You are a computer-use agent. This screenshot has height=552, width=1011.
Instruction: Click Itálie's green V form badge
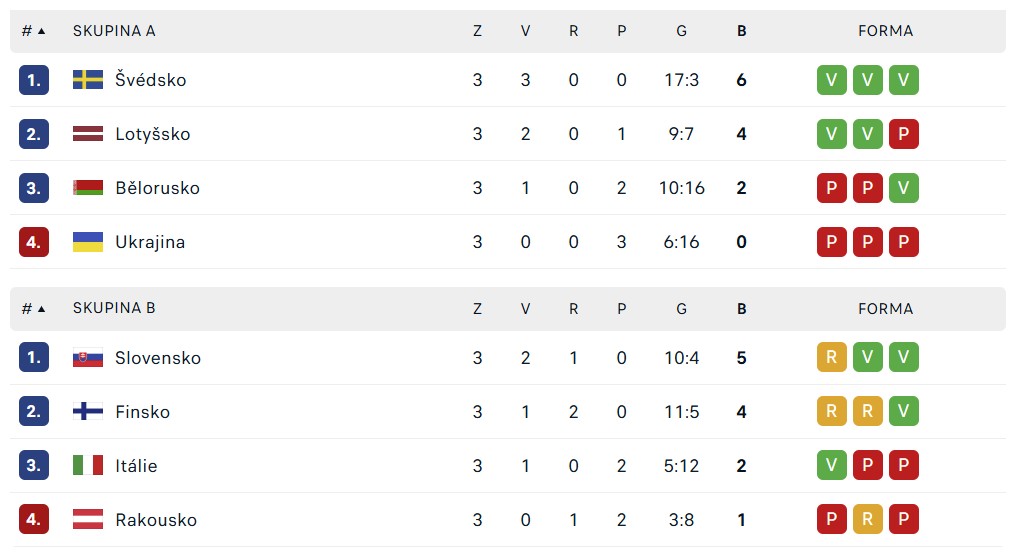[832, 465]
